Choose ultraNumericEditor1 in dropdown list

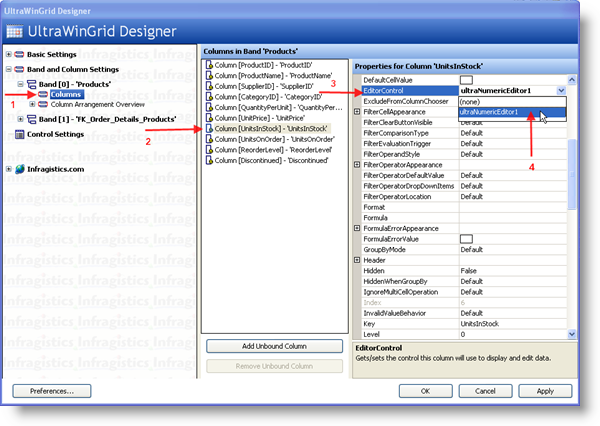coord(512,112)
